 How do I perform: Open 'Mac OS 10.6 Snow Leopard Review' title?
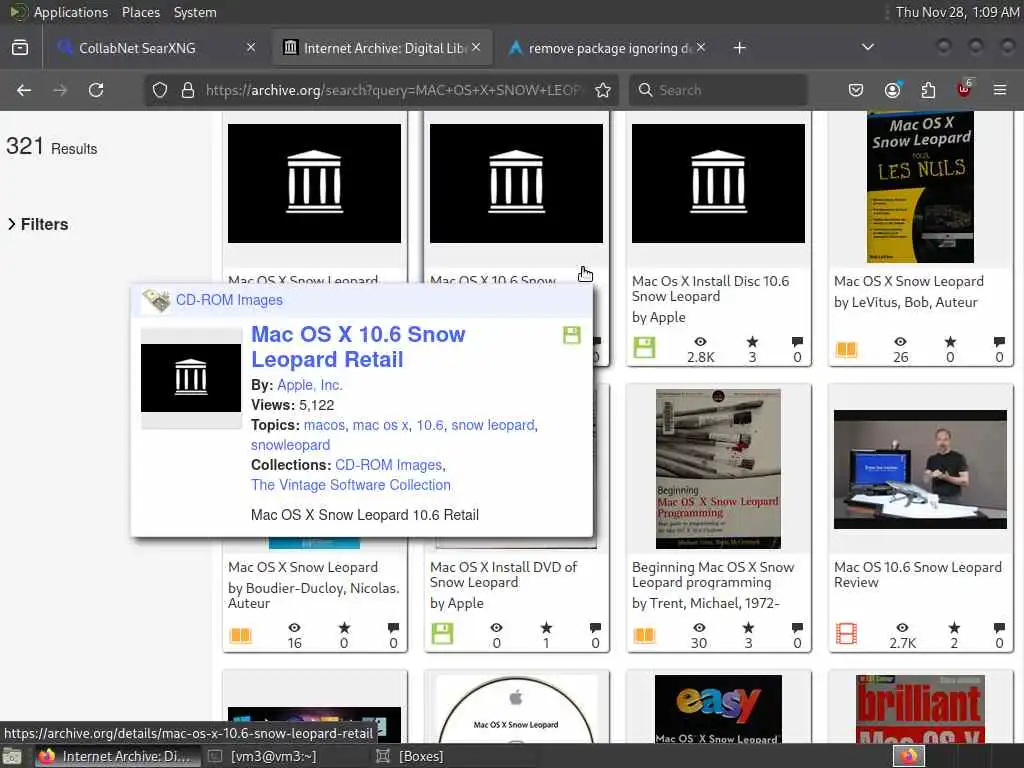point(918,575)
